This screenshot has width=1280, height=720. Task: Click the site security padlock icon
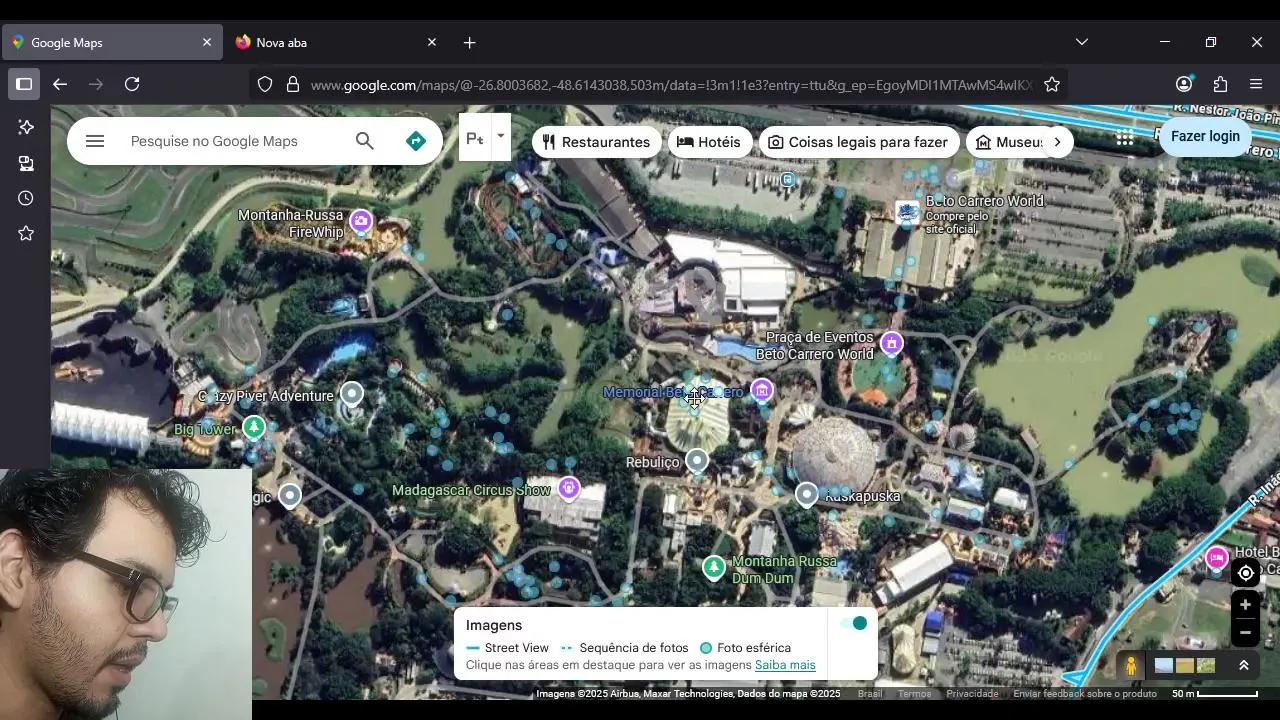click(293, 85)
